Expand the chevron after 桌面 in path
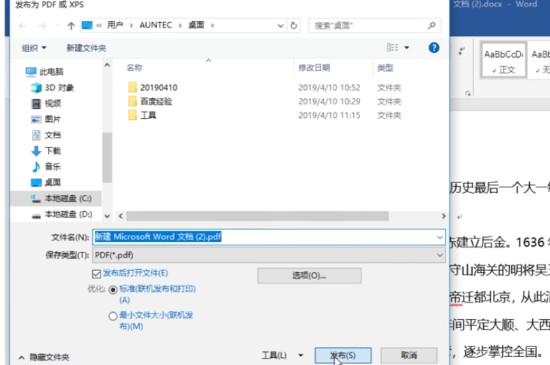550x365 pixels. 212,25
